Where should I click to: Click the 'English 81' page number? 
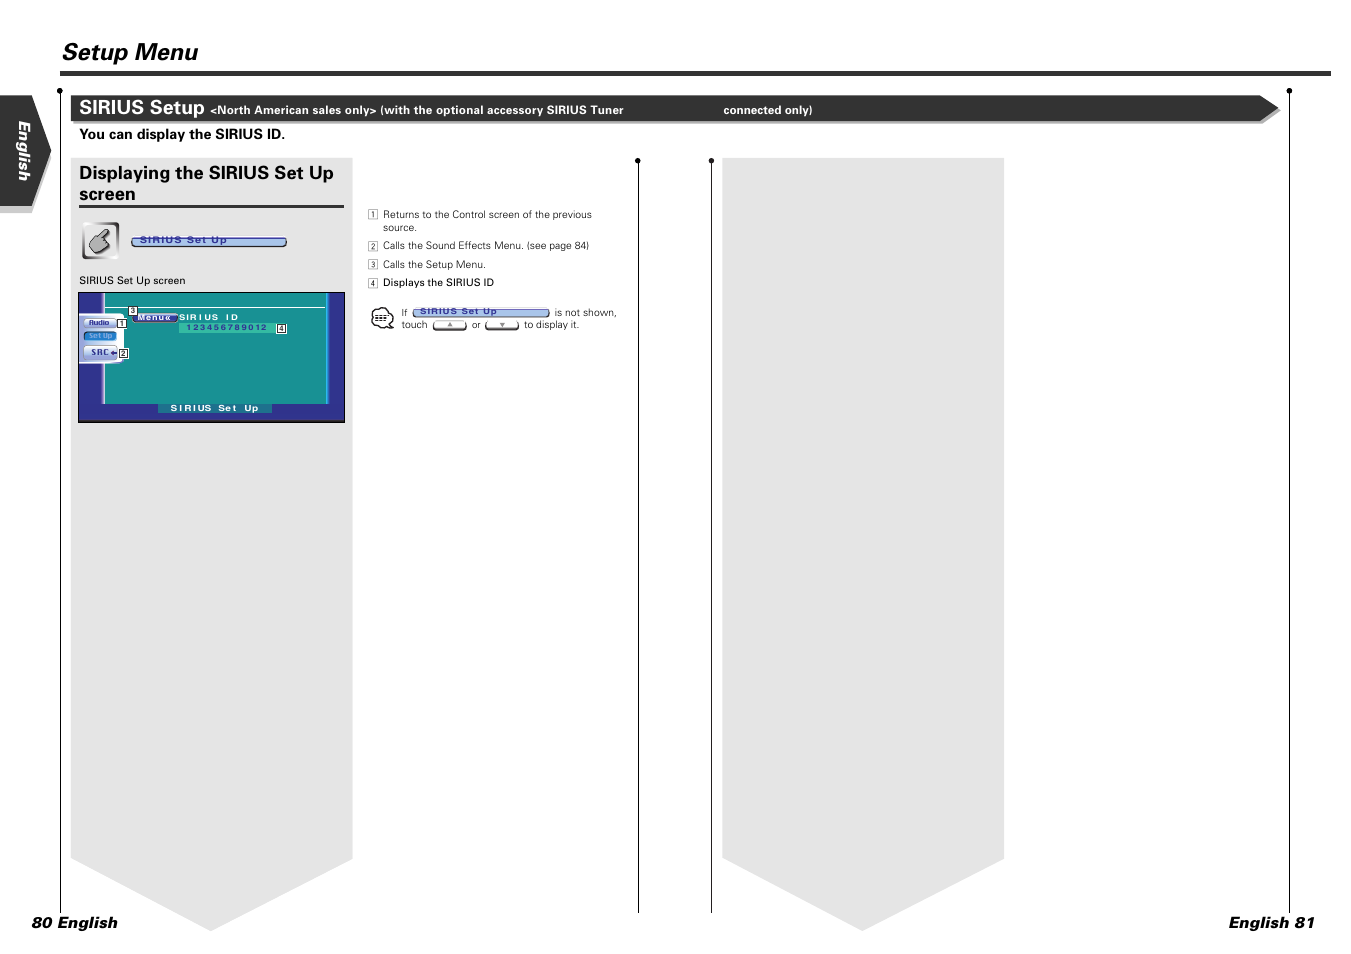click(1272, 923)
